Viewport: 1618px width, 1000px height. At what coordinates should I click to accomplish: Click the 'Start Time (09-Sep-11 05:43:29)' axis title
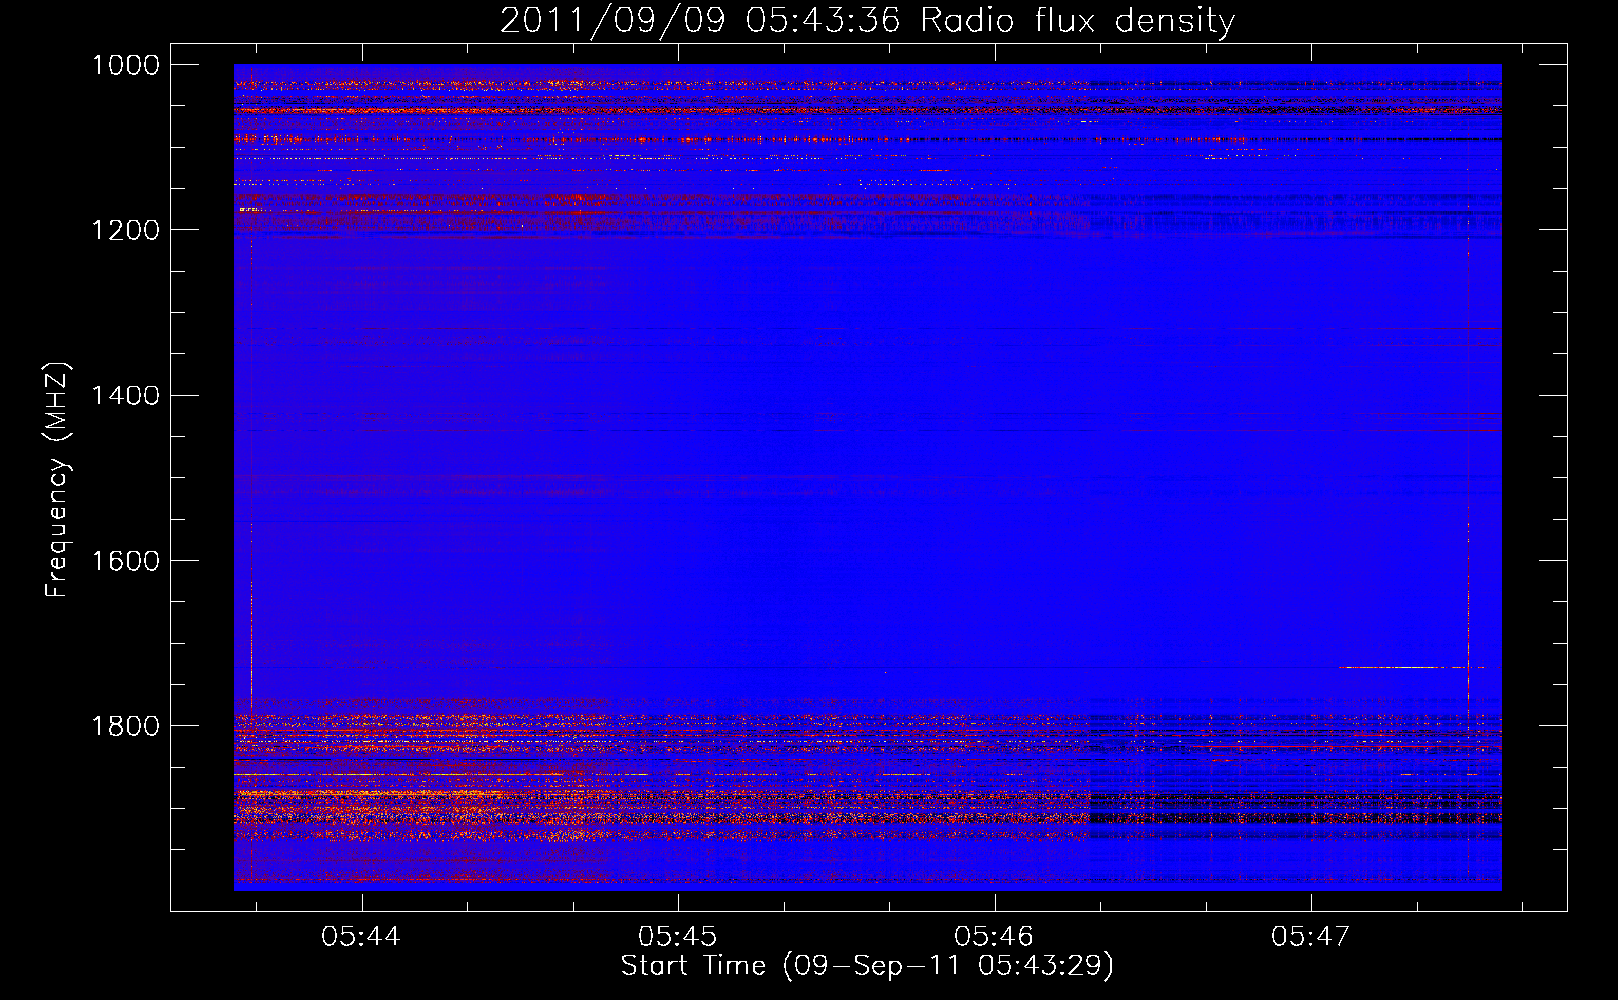pyautogui.click(x=867, y=966)
